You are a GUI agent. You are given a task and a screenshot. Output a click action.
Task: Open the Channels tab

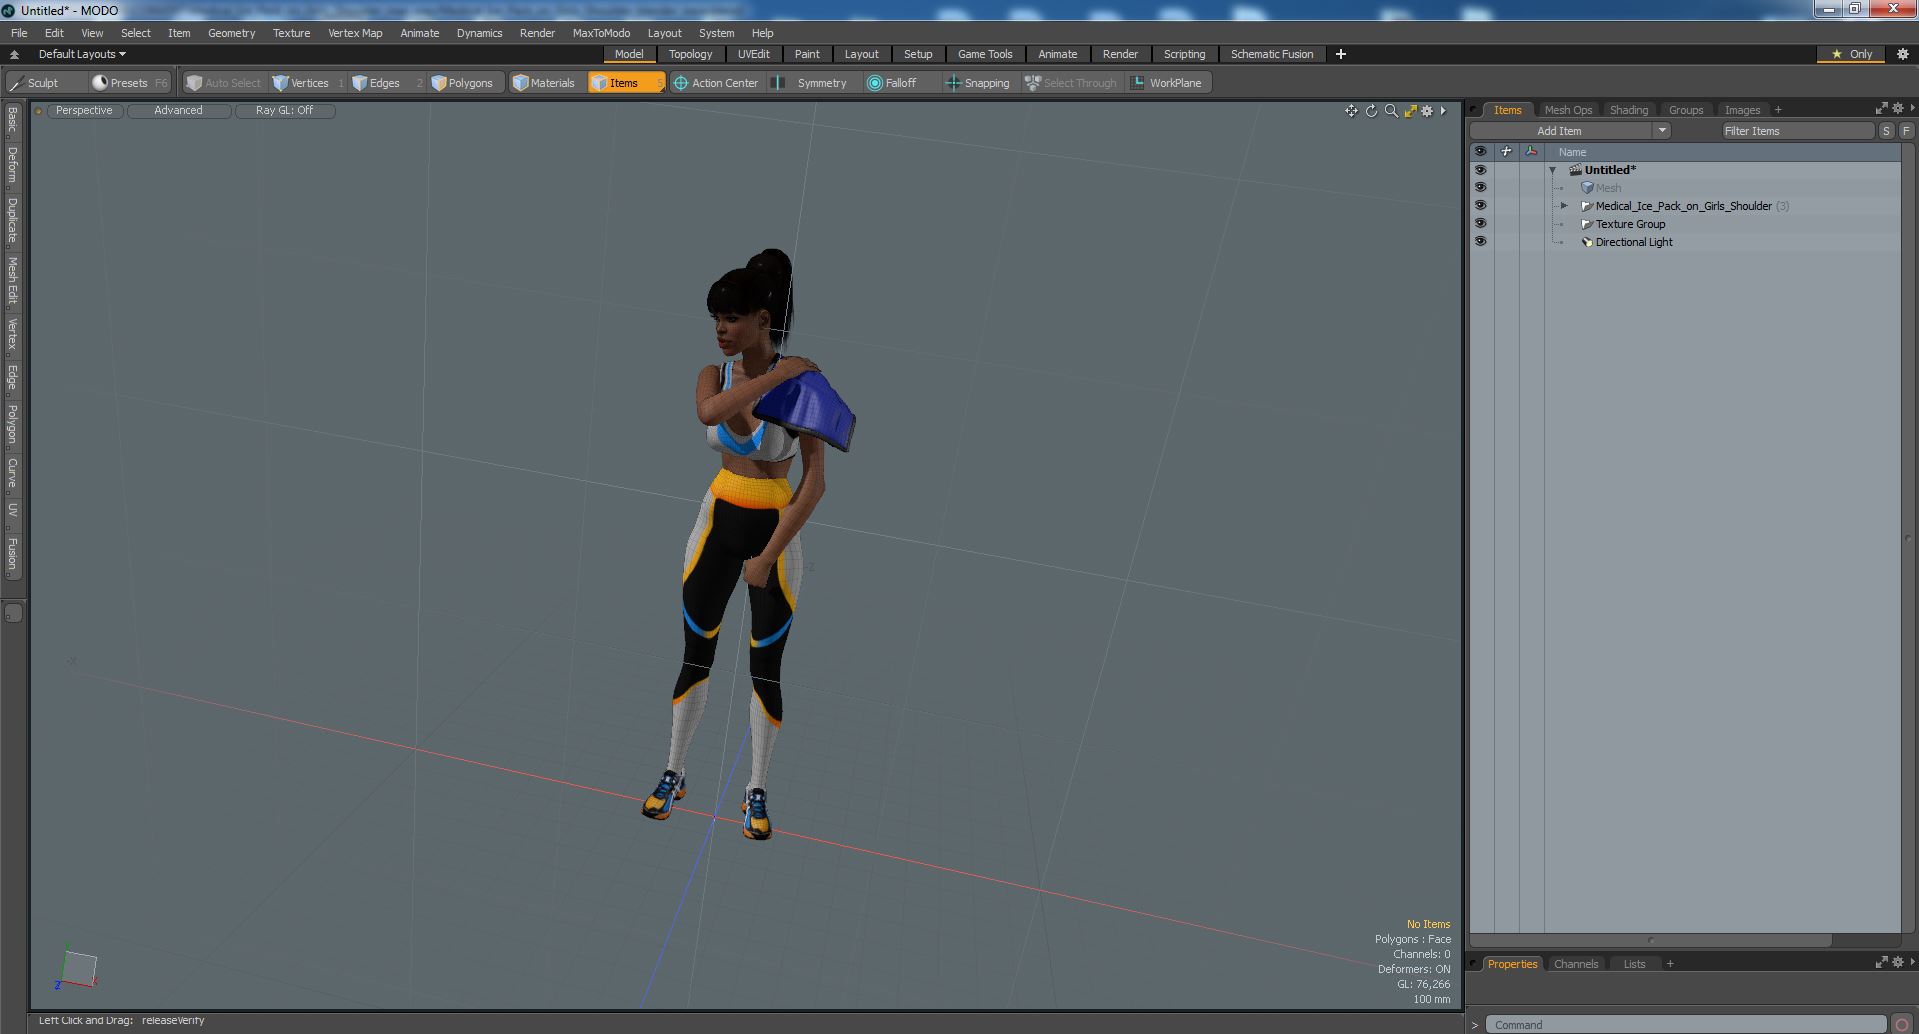click(x=1576, y=964)
